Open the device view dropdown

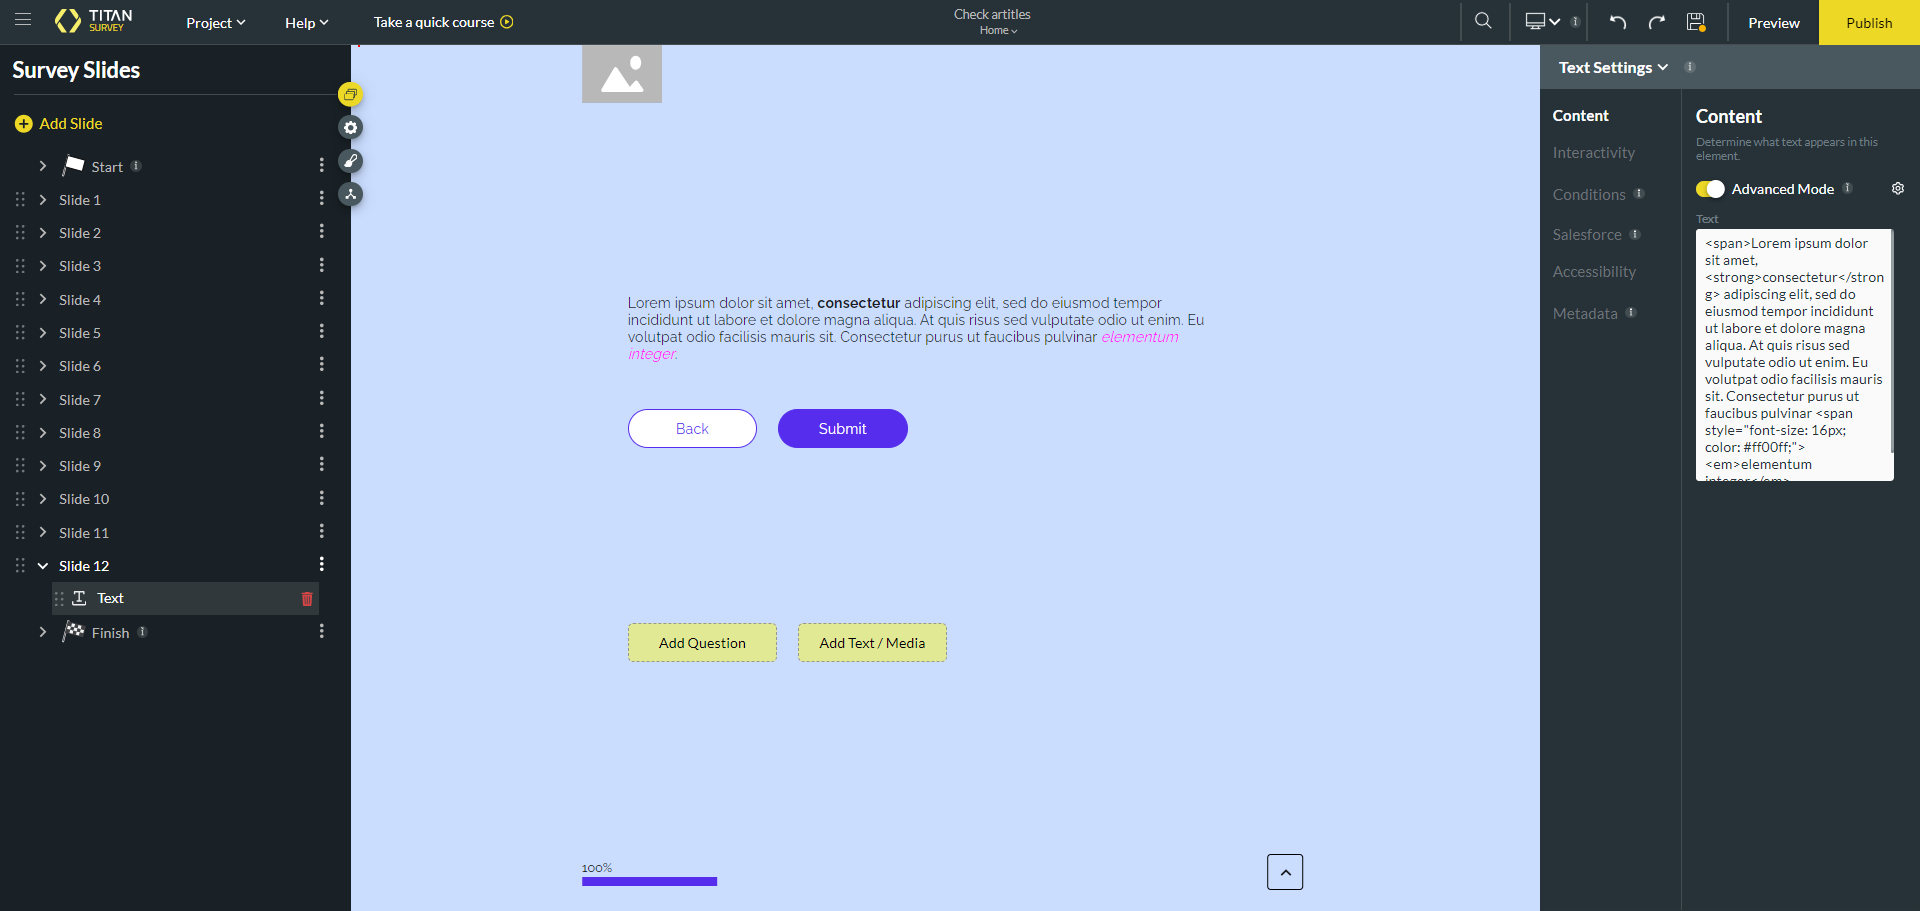pyautogui.click(x=1542, y=22)
